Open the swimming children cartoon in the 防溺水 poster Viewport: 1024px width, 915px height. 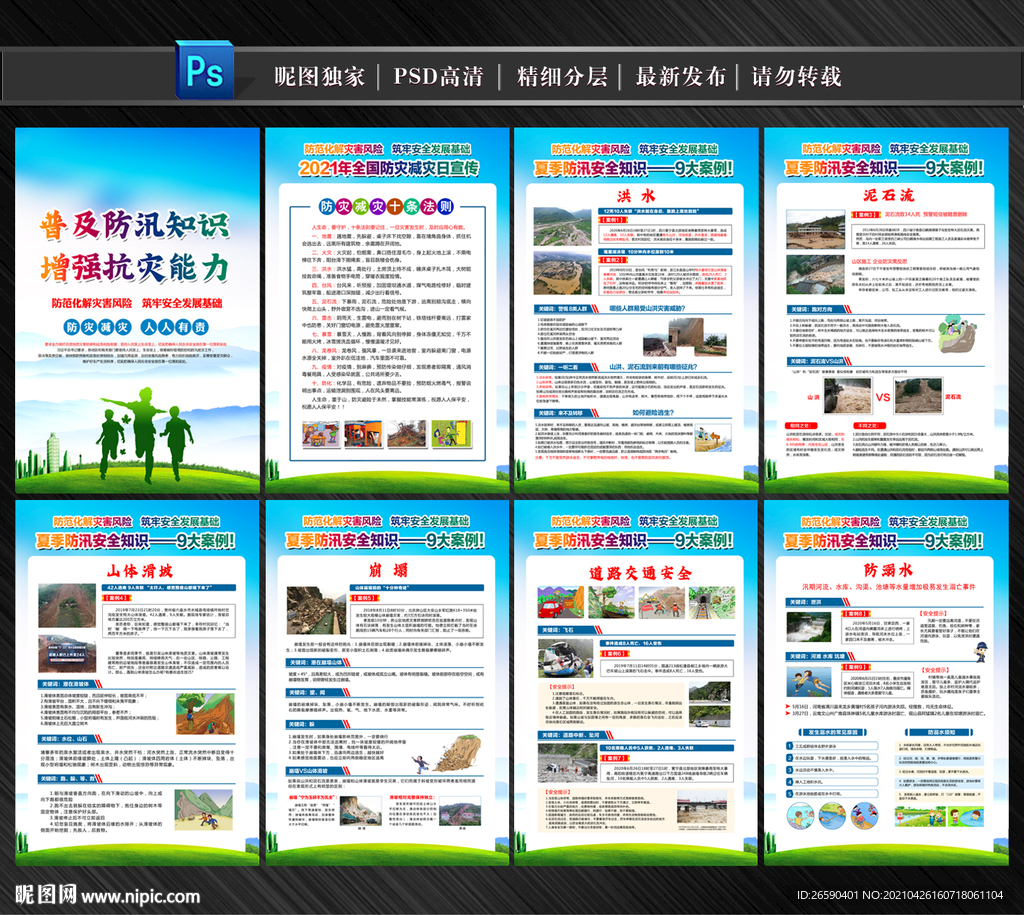pos(808,684)
